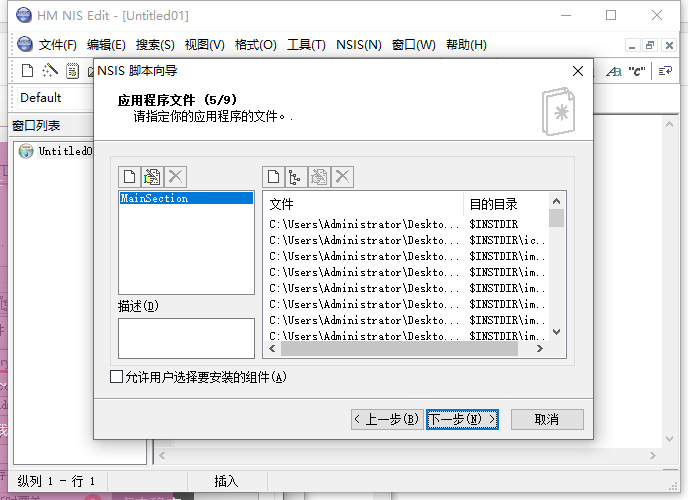Click the file list vertical scrollbar thumb
Image resolution: width=688 pixels, height=500 pixels.
tap(556, 218)
